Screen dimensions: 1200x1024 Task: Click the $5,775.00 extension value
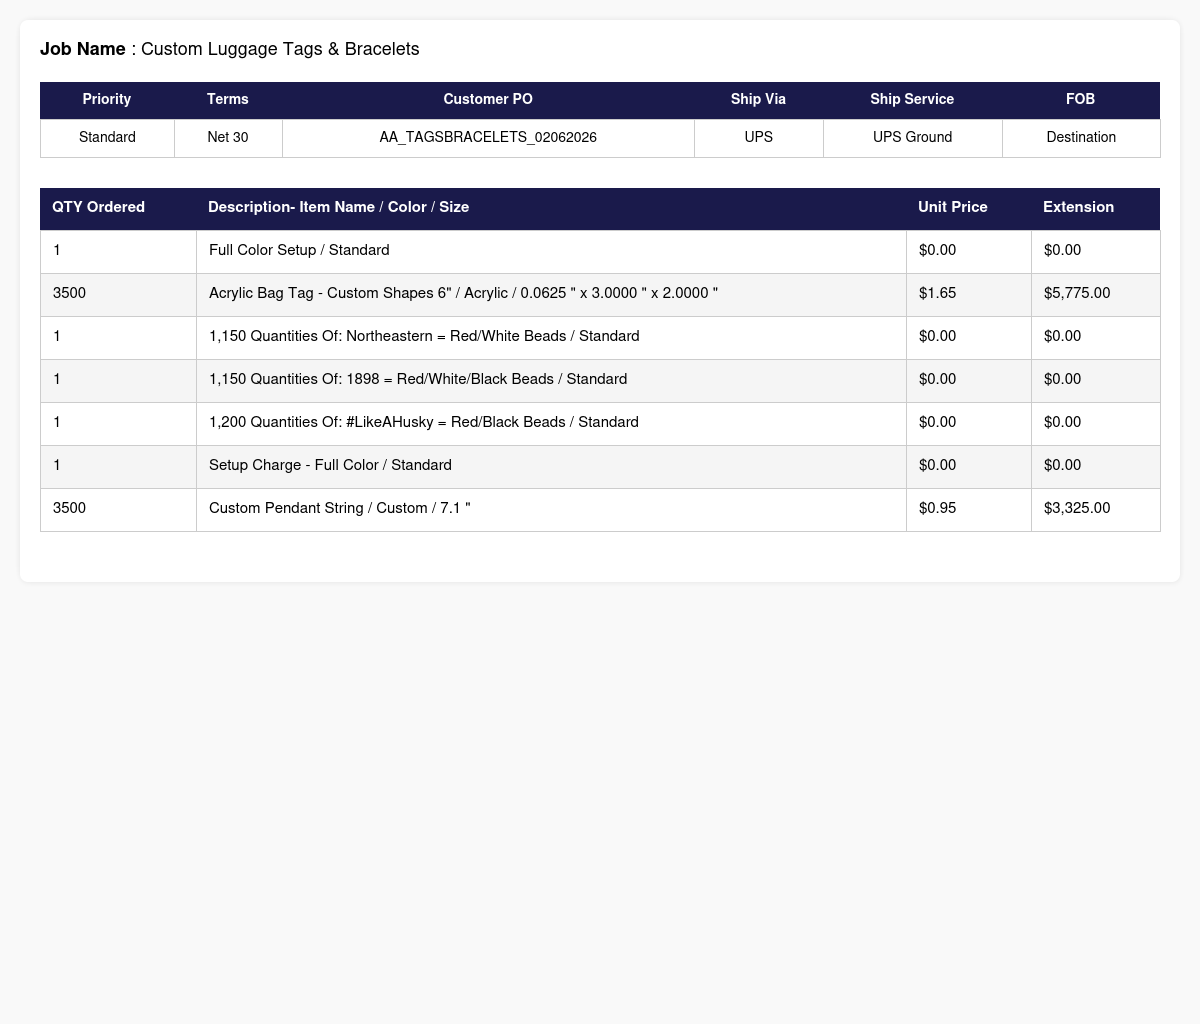click(x=1077, y=293)
